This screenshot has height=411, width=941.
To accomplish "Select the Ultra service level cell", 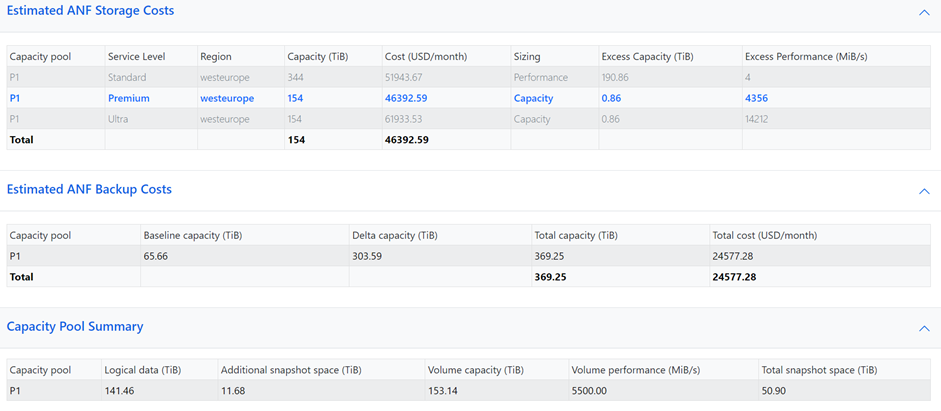I will 118,119.
